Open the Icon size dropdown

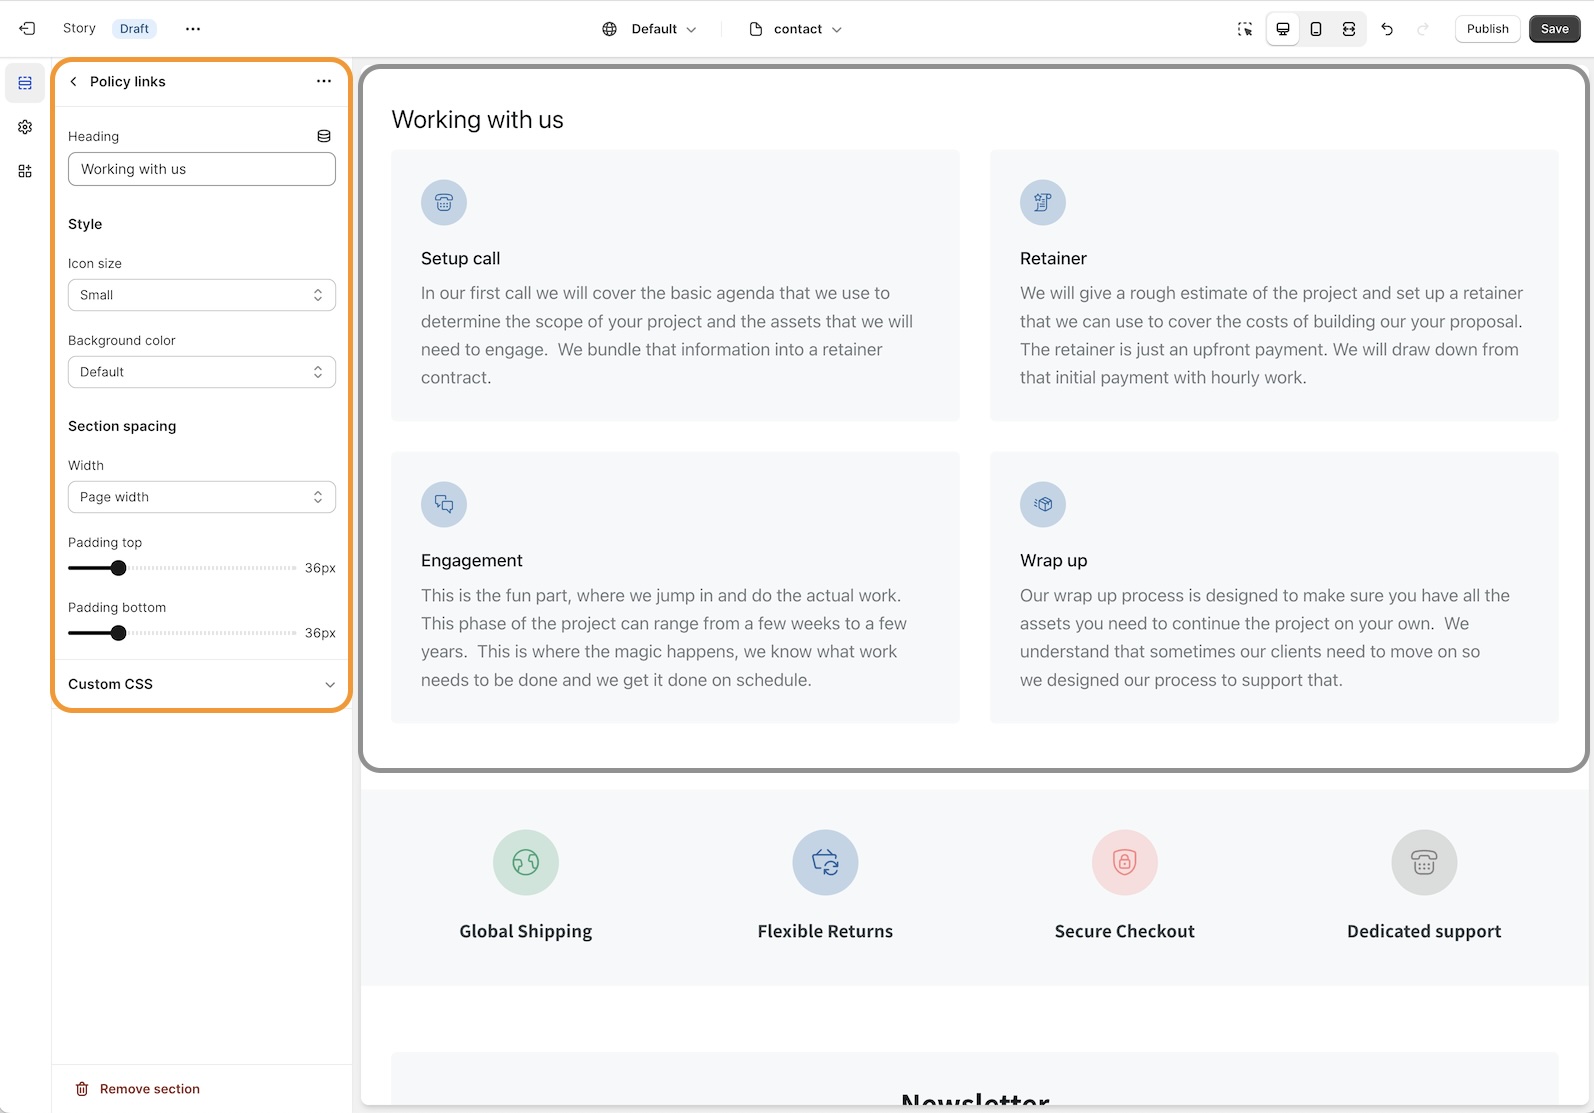[201, 295]
